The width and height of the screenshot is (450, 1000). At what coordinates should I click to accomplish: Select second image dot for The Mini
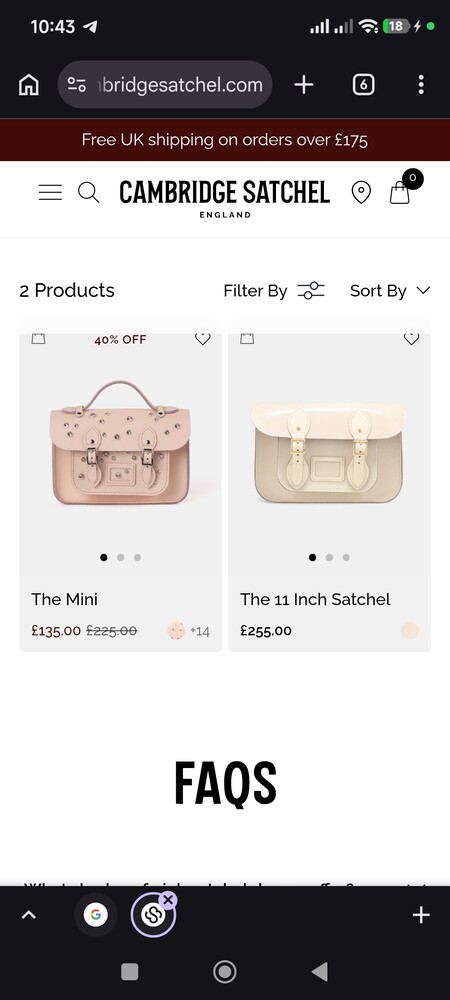(120, 557)
